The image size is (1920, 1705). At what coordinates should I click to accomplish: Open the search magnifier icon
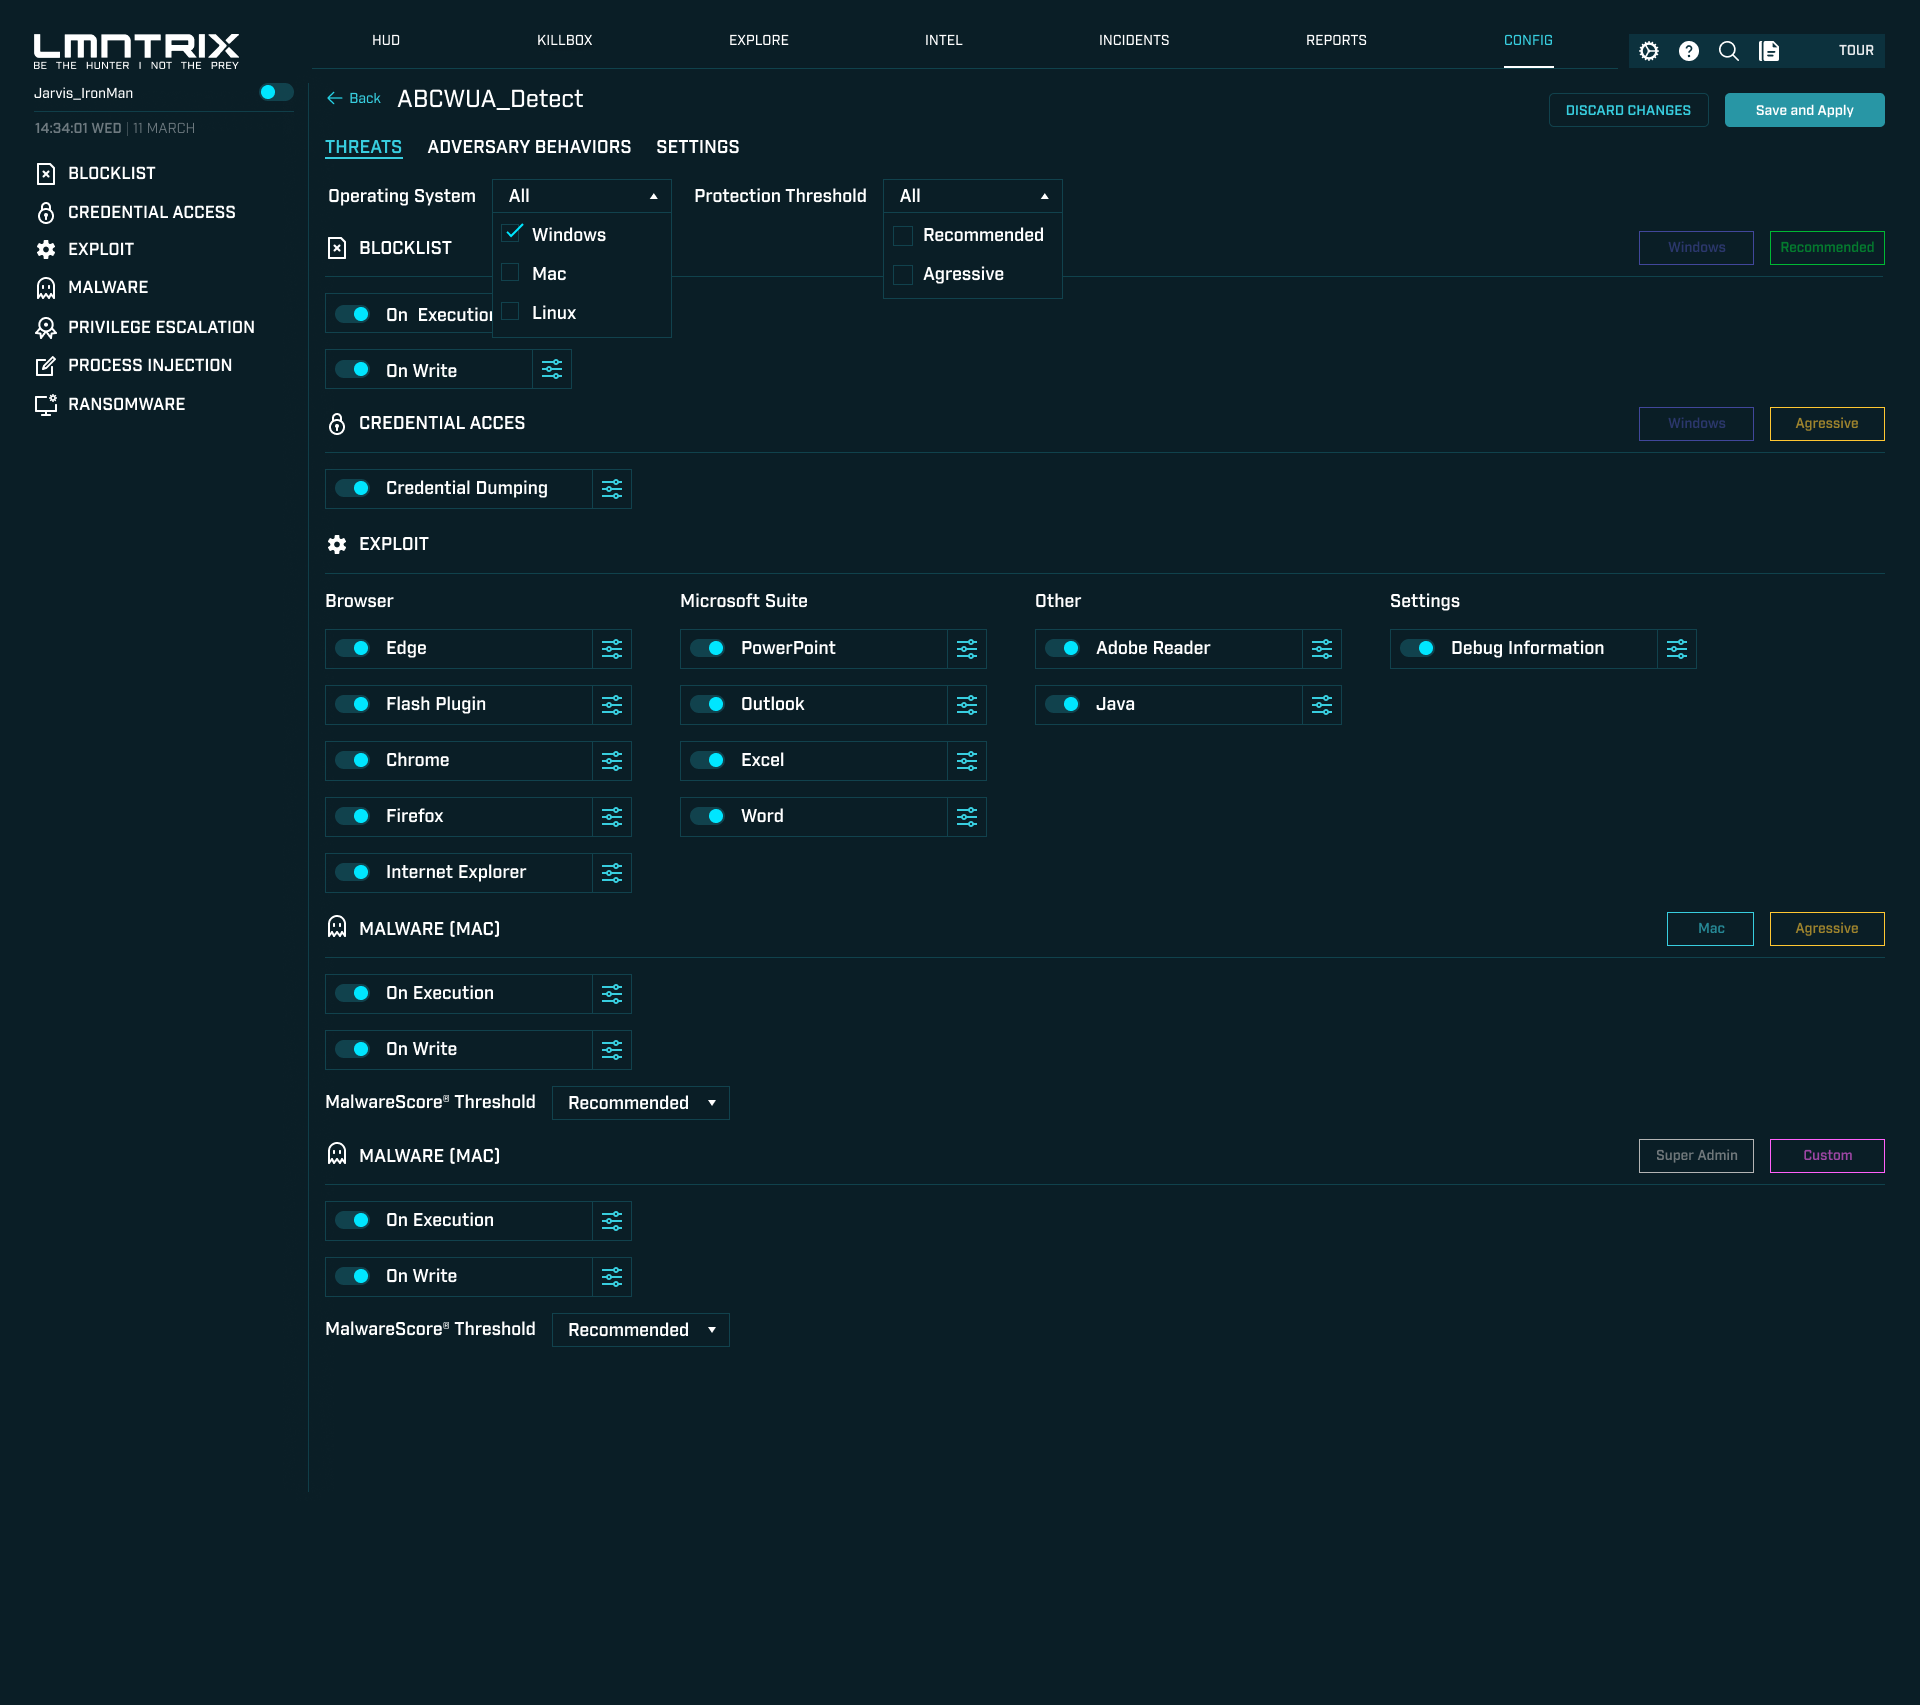[1729, 51]
